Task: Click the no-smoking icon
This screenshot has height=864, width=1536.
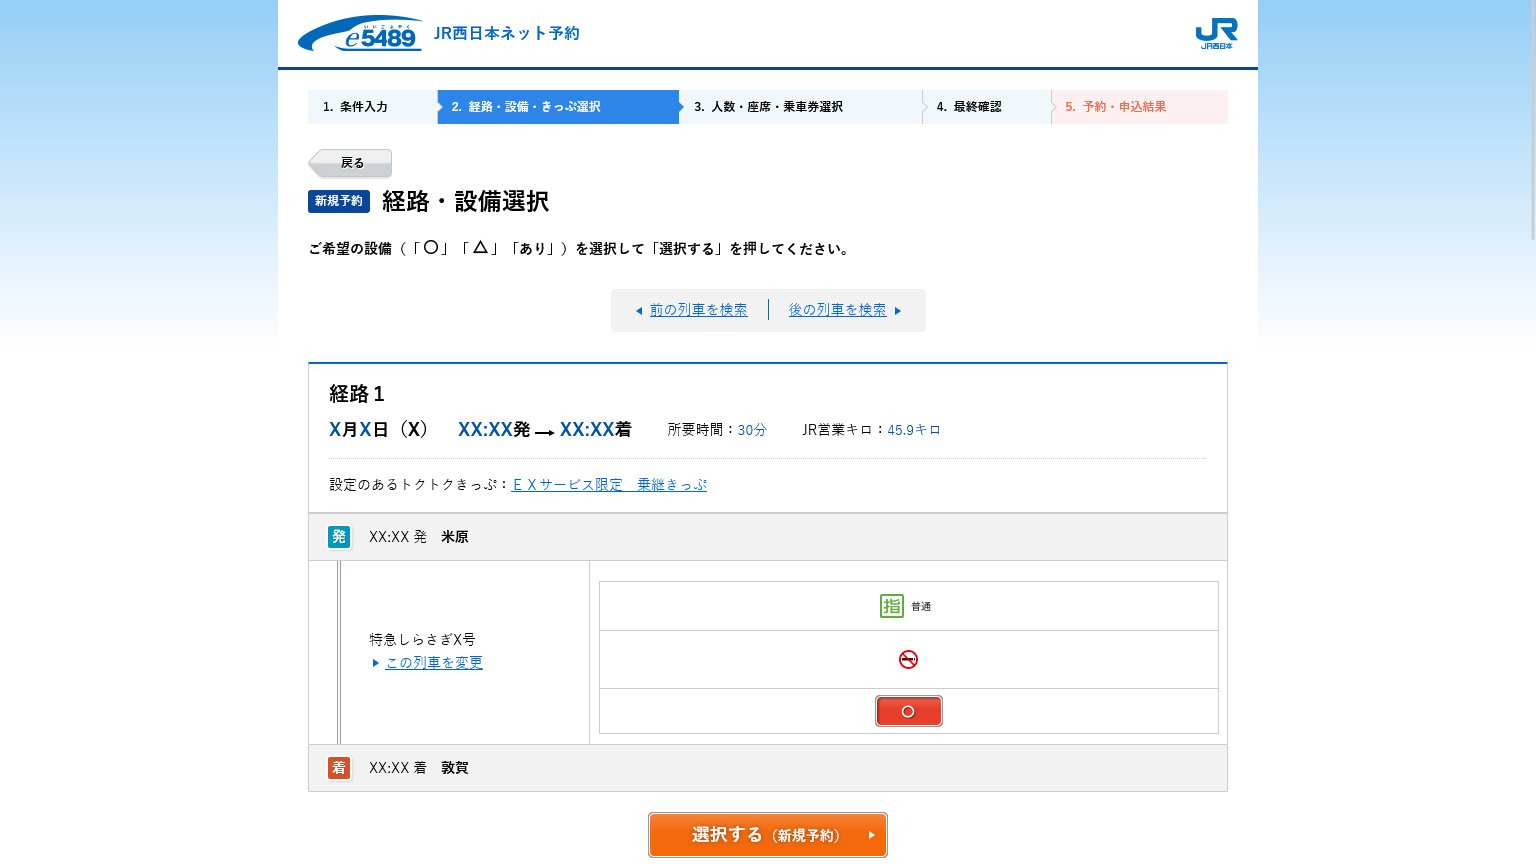Action: (x=908, y=659)
